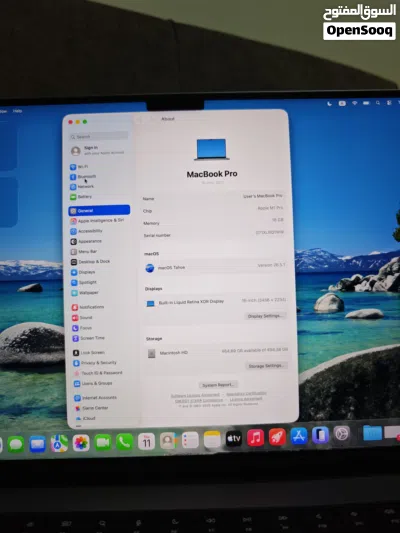Select the General sidebar item
The width and height of the screenshot is (400, 533).
pyautogui.click(x=99, y=210)
